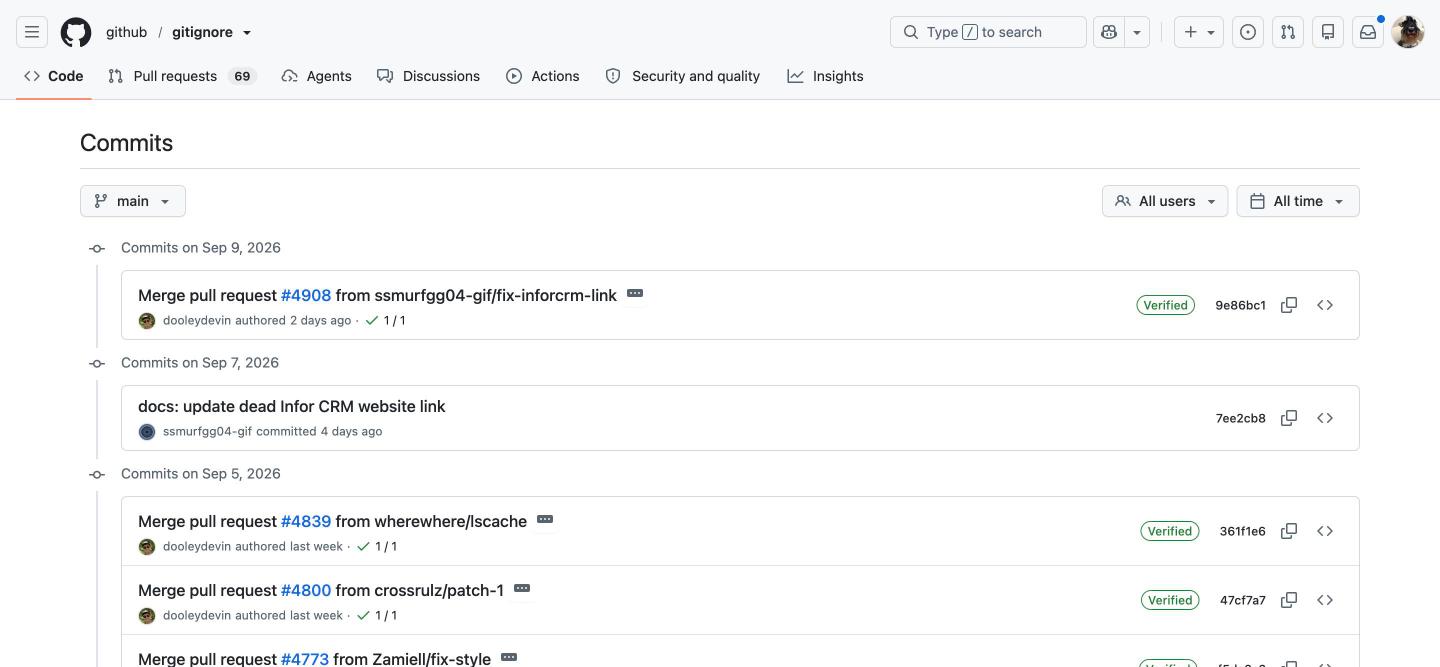This screenshot has width=1440, height=667.
Task: Expand commit description for PR #4908
Action: click(635, 294)
